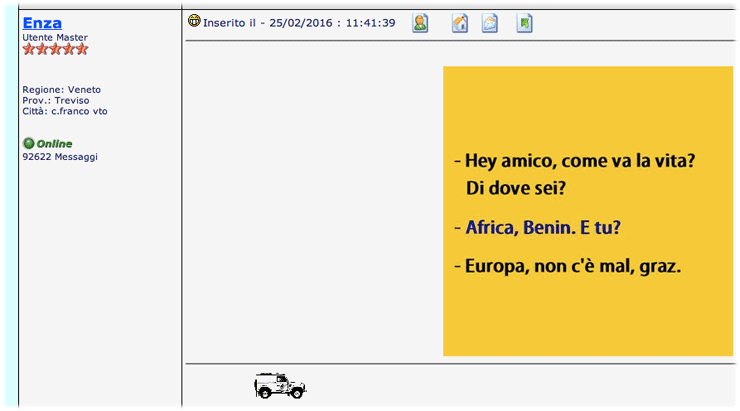Click the 'Regione: Veneto' text
Image resolution: width=740 pixels, height=411 pixels.
pyautogui.click(x=61, y=90)
